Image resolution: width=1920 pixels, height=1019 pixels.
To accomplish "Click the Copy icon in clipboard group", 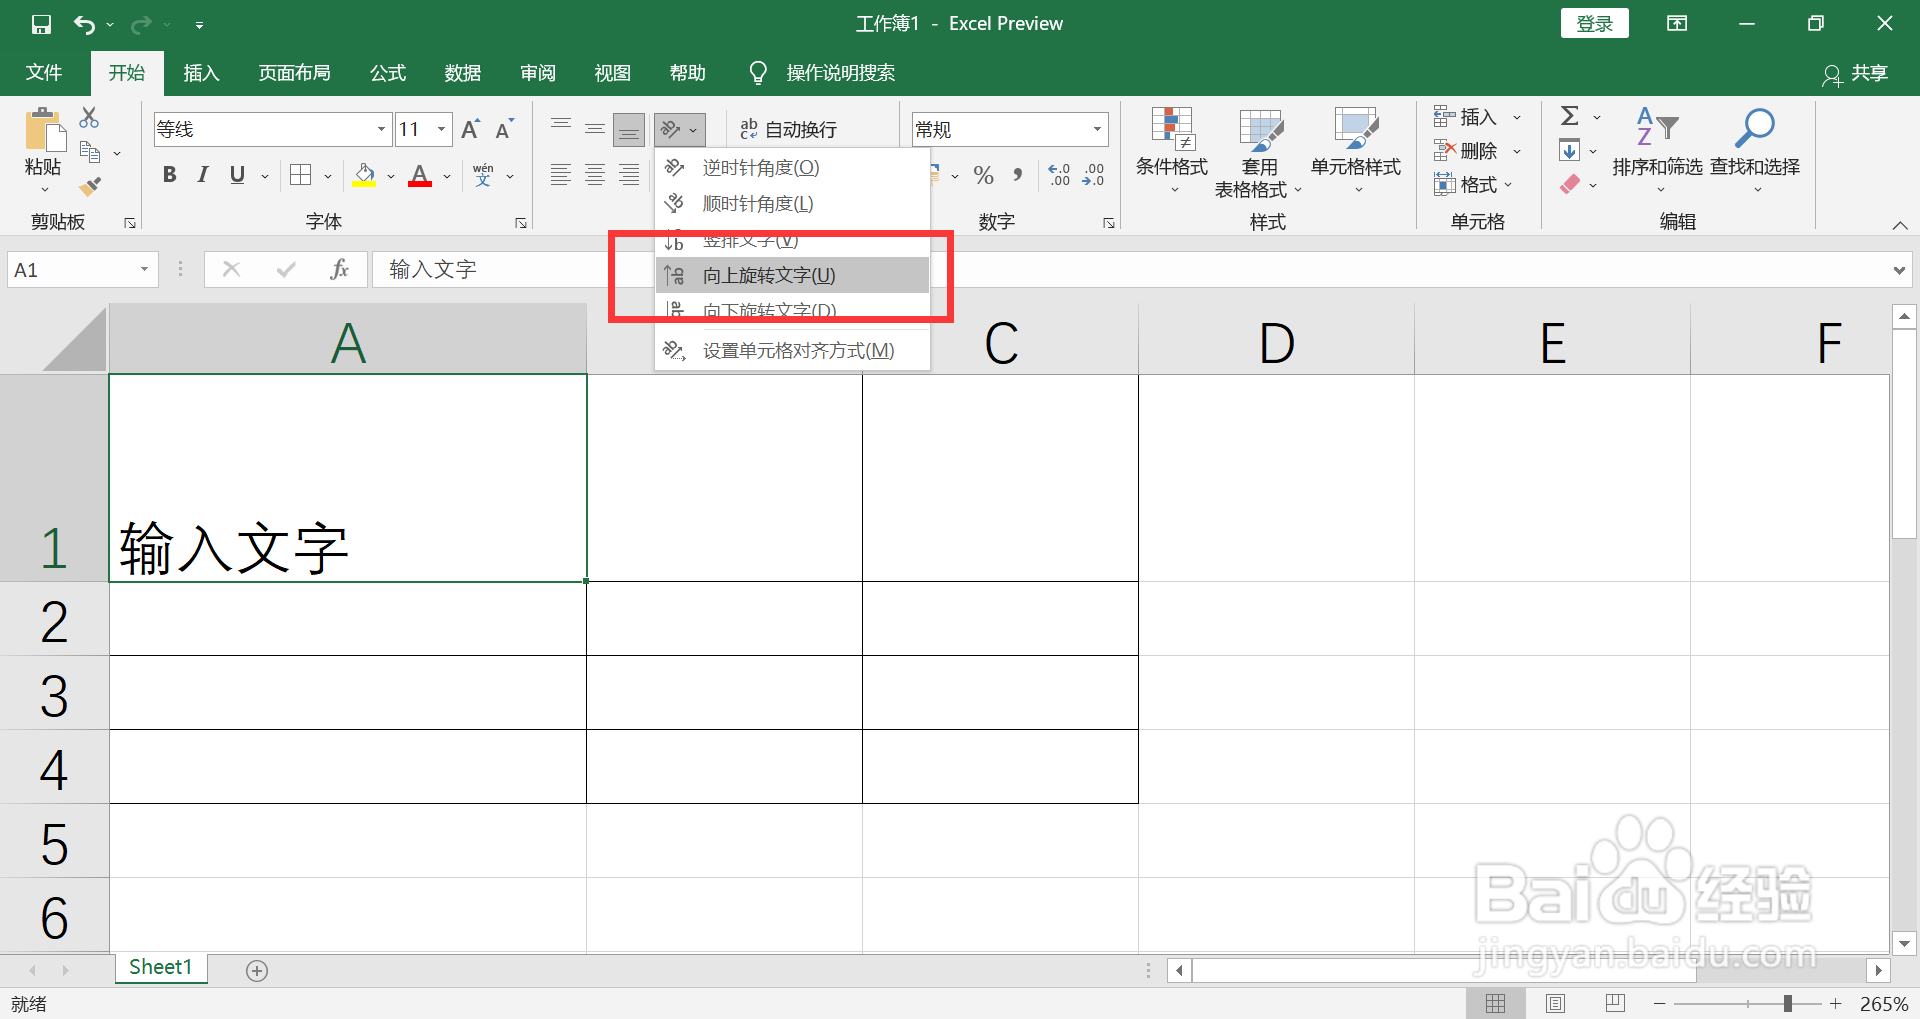I will click(x=90, y=152).
